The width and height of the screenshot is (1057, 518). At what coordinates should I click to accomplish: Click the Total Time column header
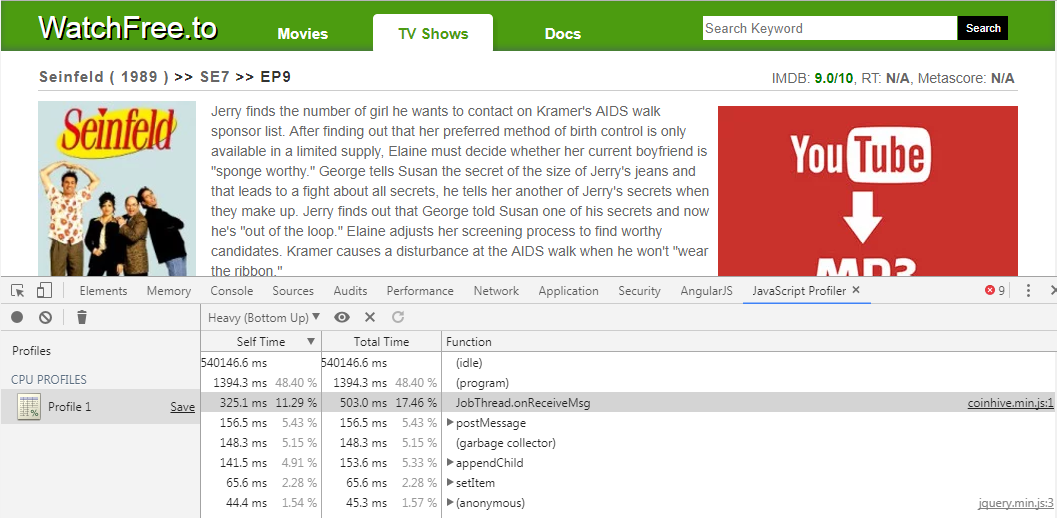pyautogui.click(x=381, y=341)
